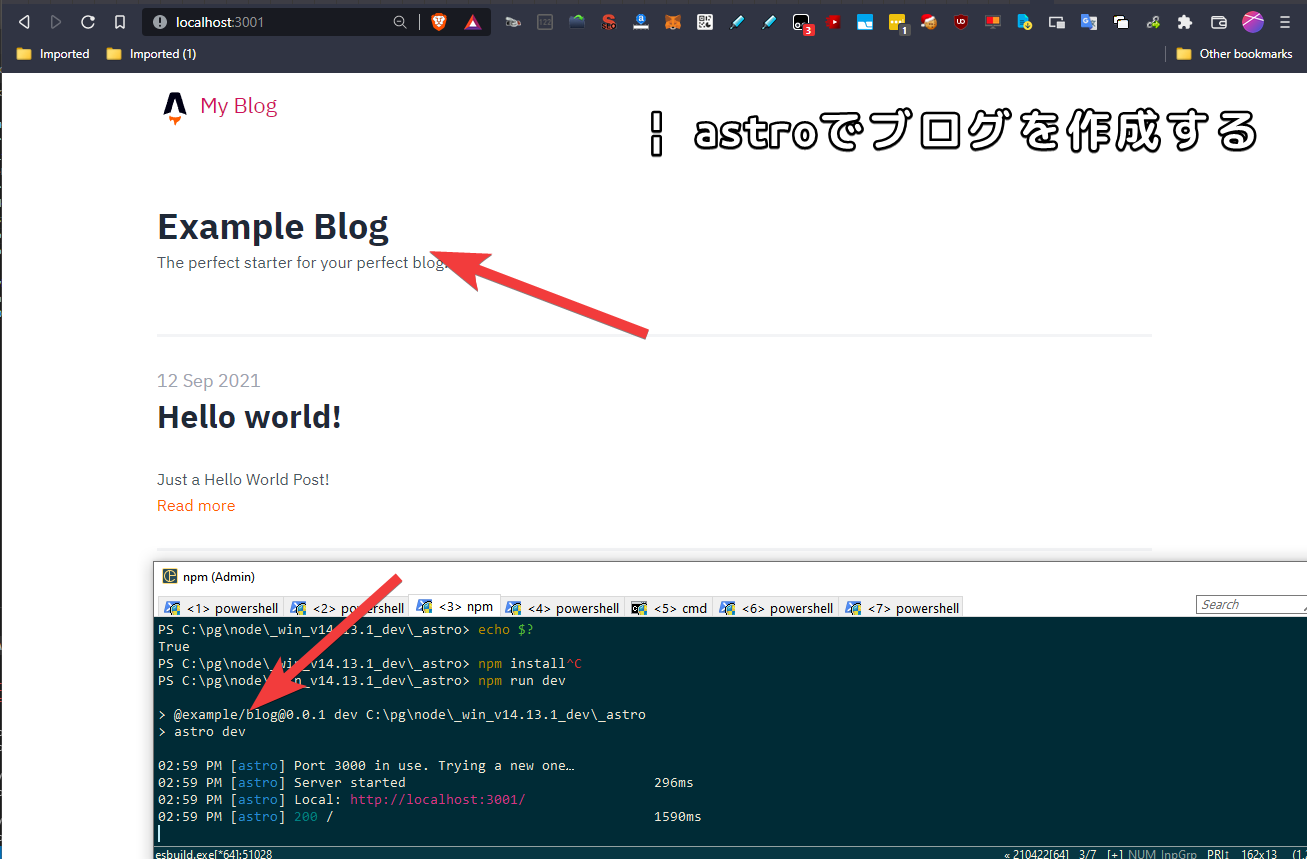1307x859 pixels.
Task: Click the zoom magnifier in address bar
Action: click(400, 22)
